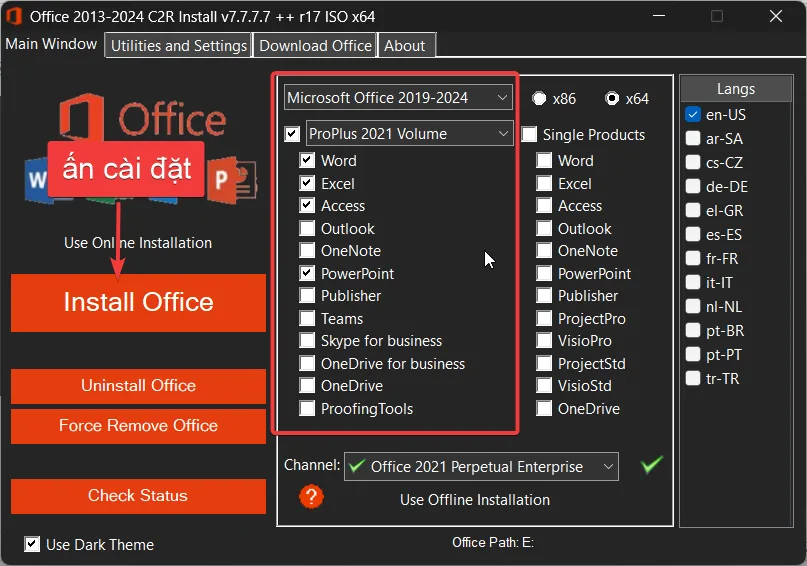This screenshot has width=807, height=566.
Task: Enable the de-DE language
Action: (x=693, y=186)
